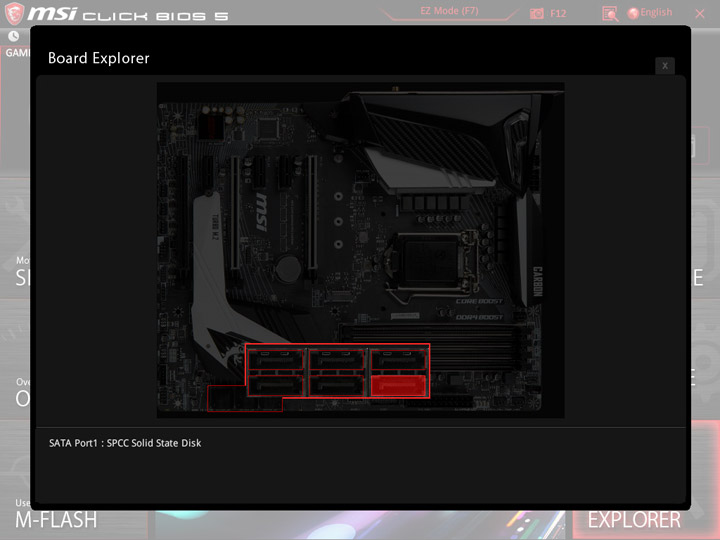The image size is (720, 540).
Task: Close the Board Explorer dialog
Action: 664,66
